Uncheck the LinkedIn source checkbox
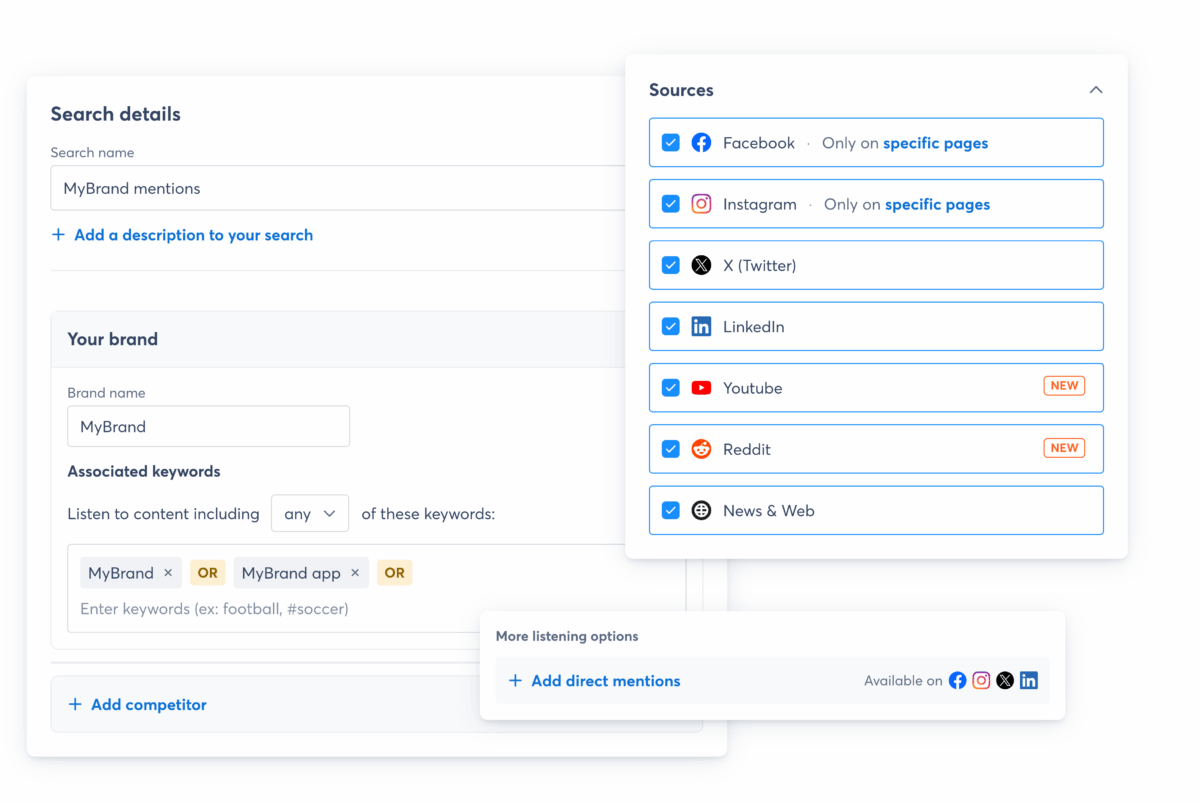The width and height of the screenshot is (1200, 802). pos(671,327)
